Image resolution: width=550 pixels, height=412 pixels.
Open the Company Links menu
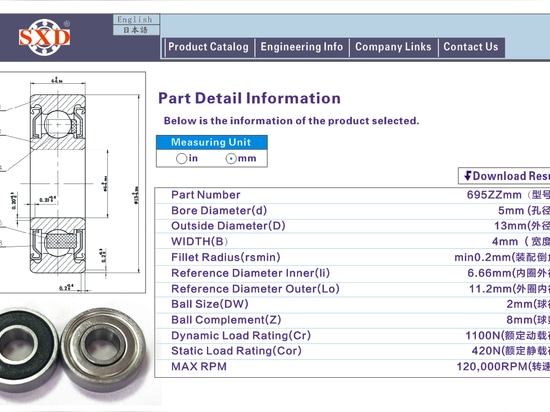click(x=393, y=47)
